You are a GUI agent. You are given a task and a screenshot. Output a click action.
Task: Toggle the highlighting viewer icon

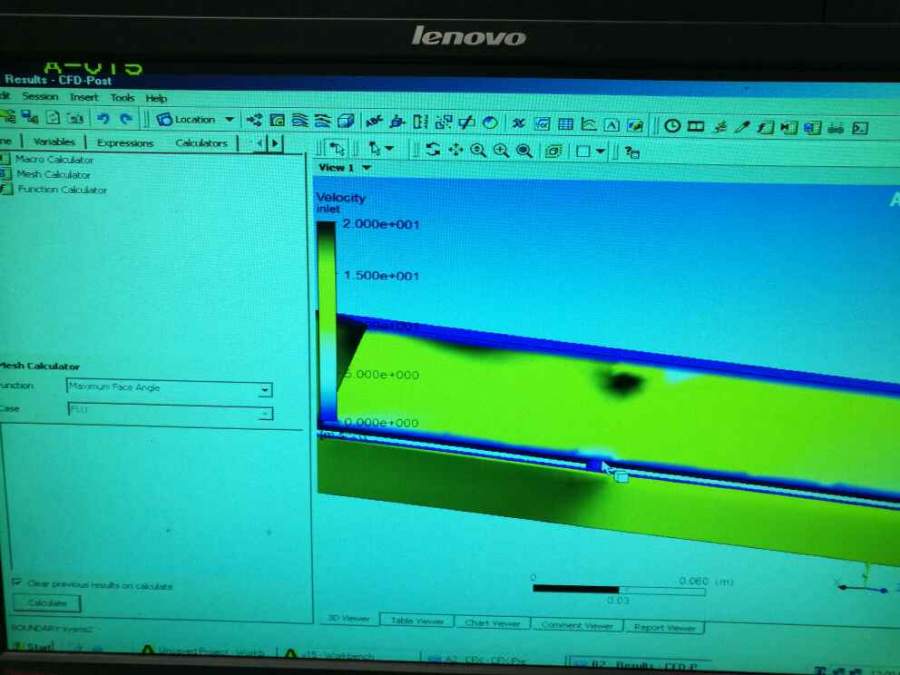[x=553, y=152]
